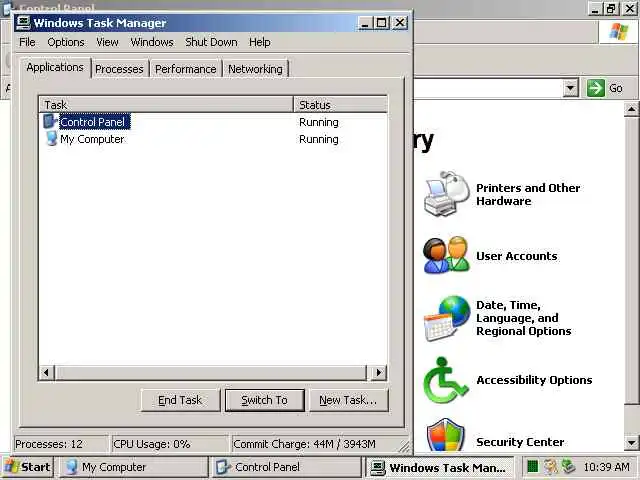Click the Processes: 12 status field
This screenshot has height=480, width=640.
(x=61, y=444)
